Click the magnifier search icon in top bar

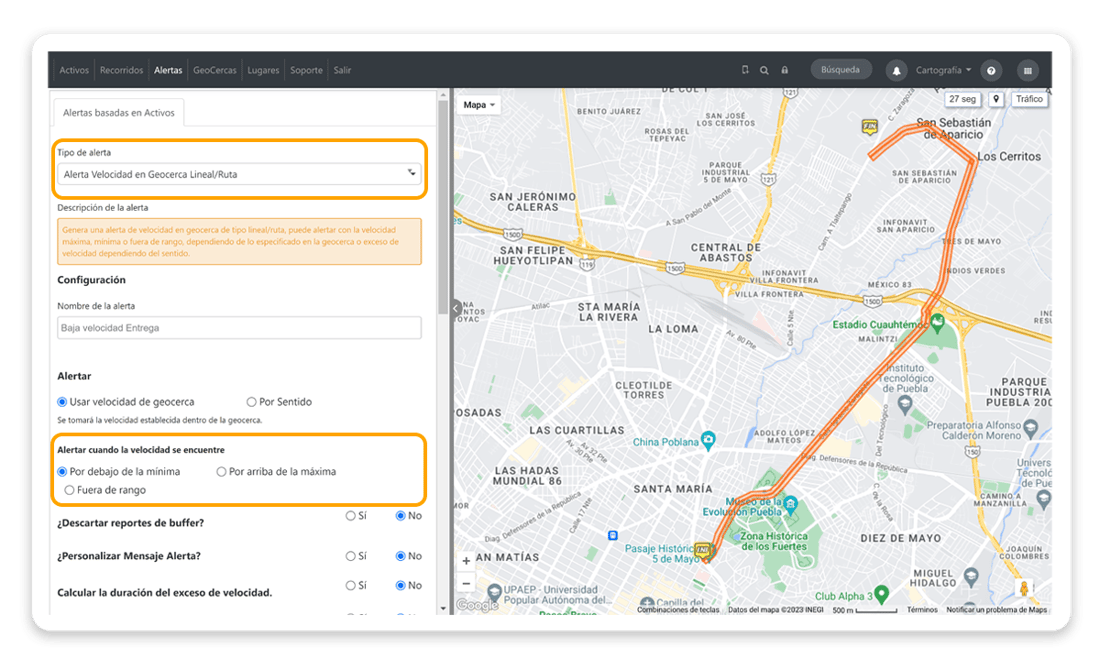click(764, 70)
